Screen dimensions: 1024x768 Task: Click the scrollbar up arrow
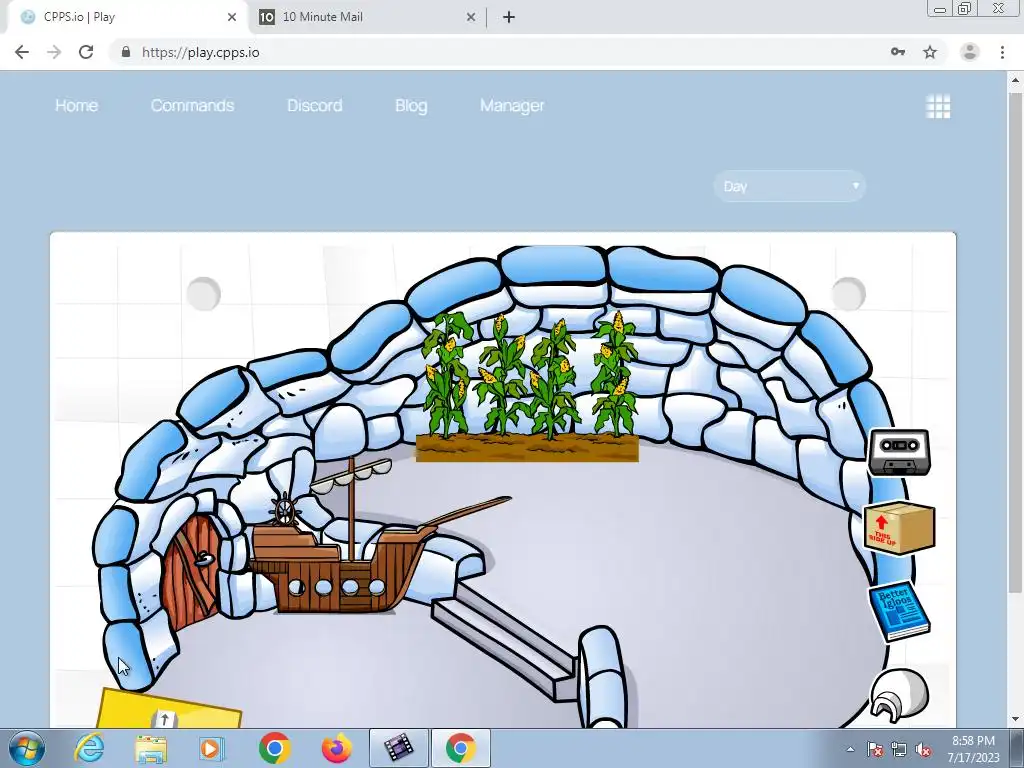click(1015, 82)
